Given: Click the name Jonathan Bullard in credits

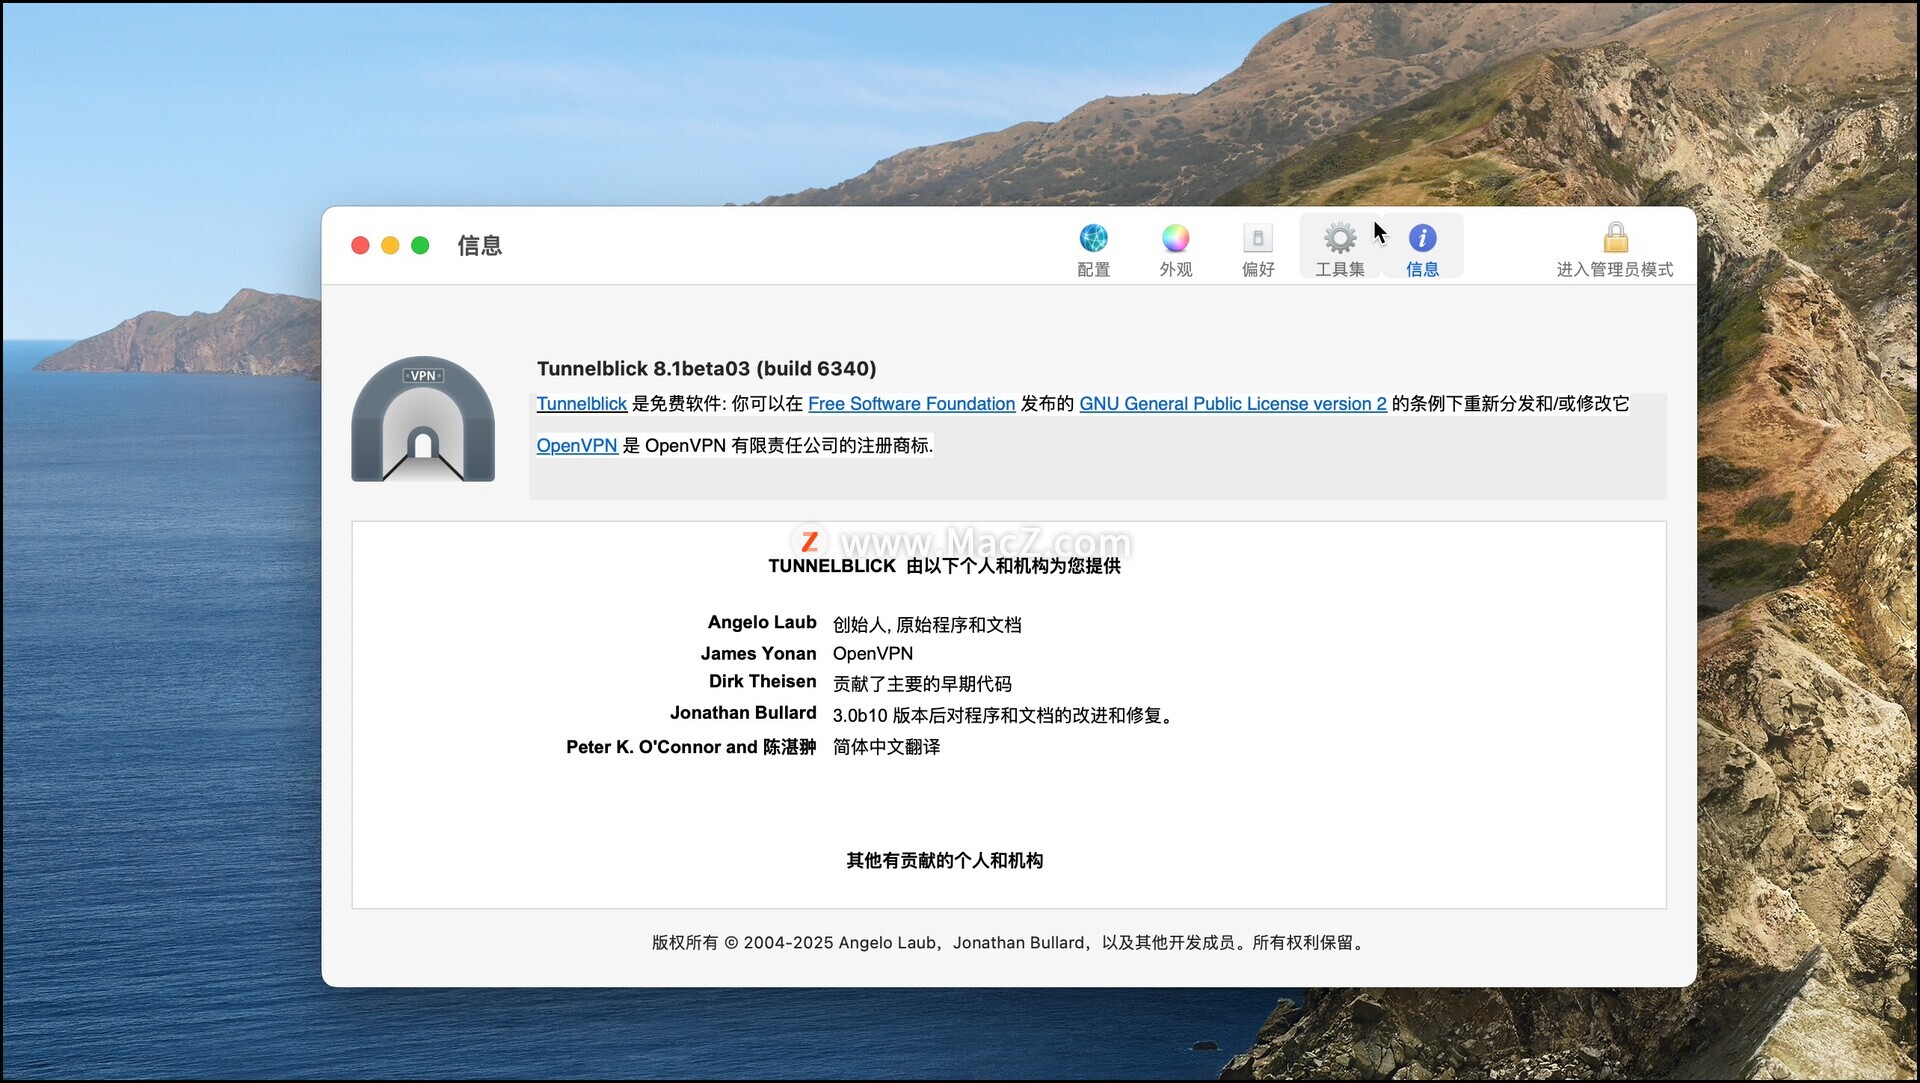Looking at the screenshot, I should point(743,713).
